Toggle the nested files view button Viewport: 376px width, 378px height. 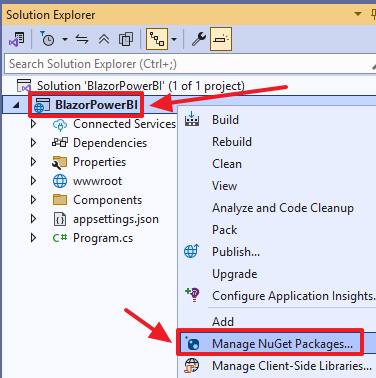click(x=157, y=39)
